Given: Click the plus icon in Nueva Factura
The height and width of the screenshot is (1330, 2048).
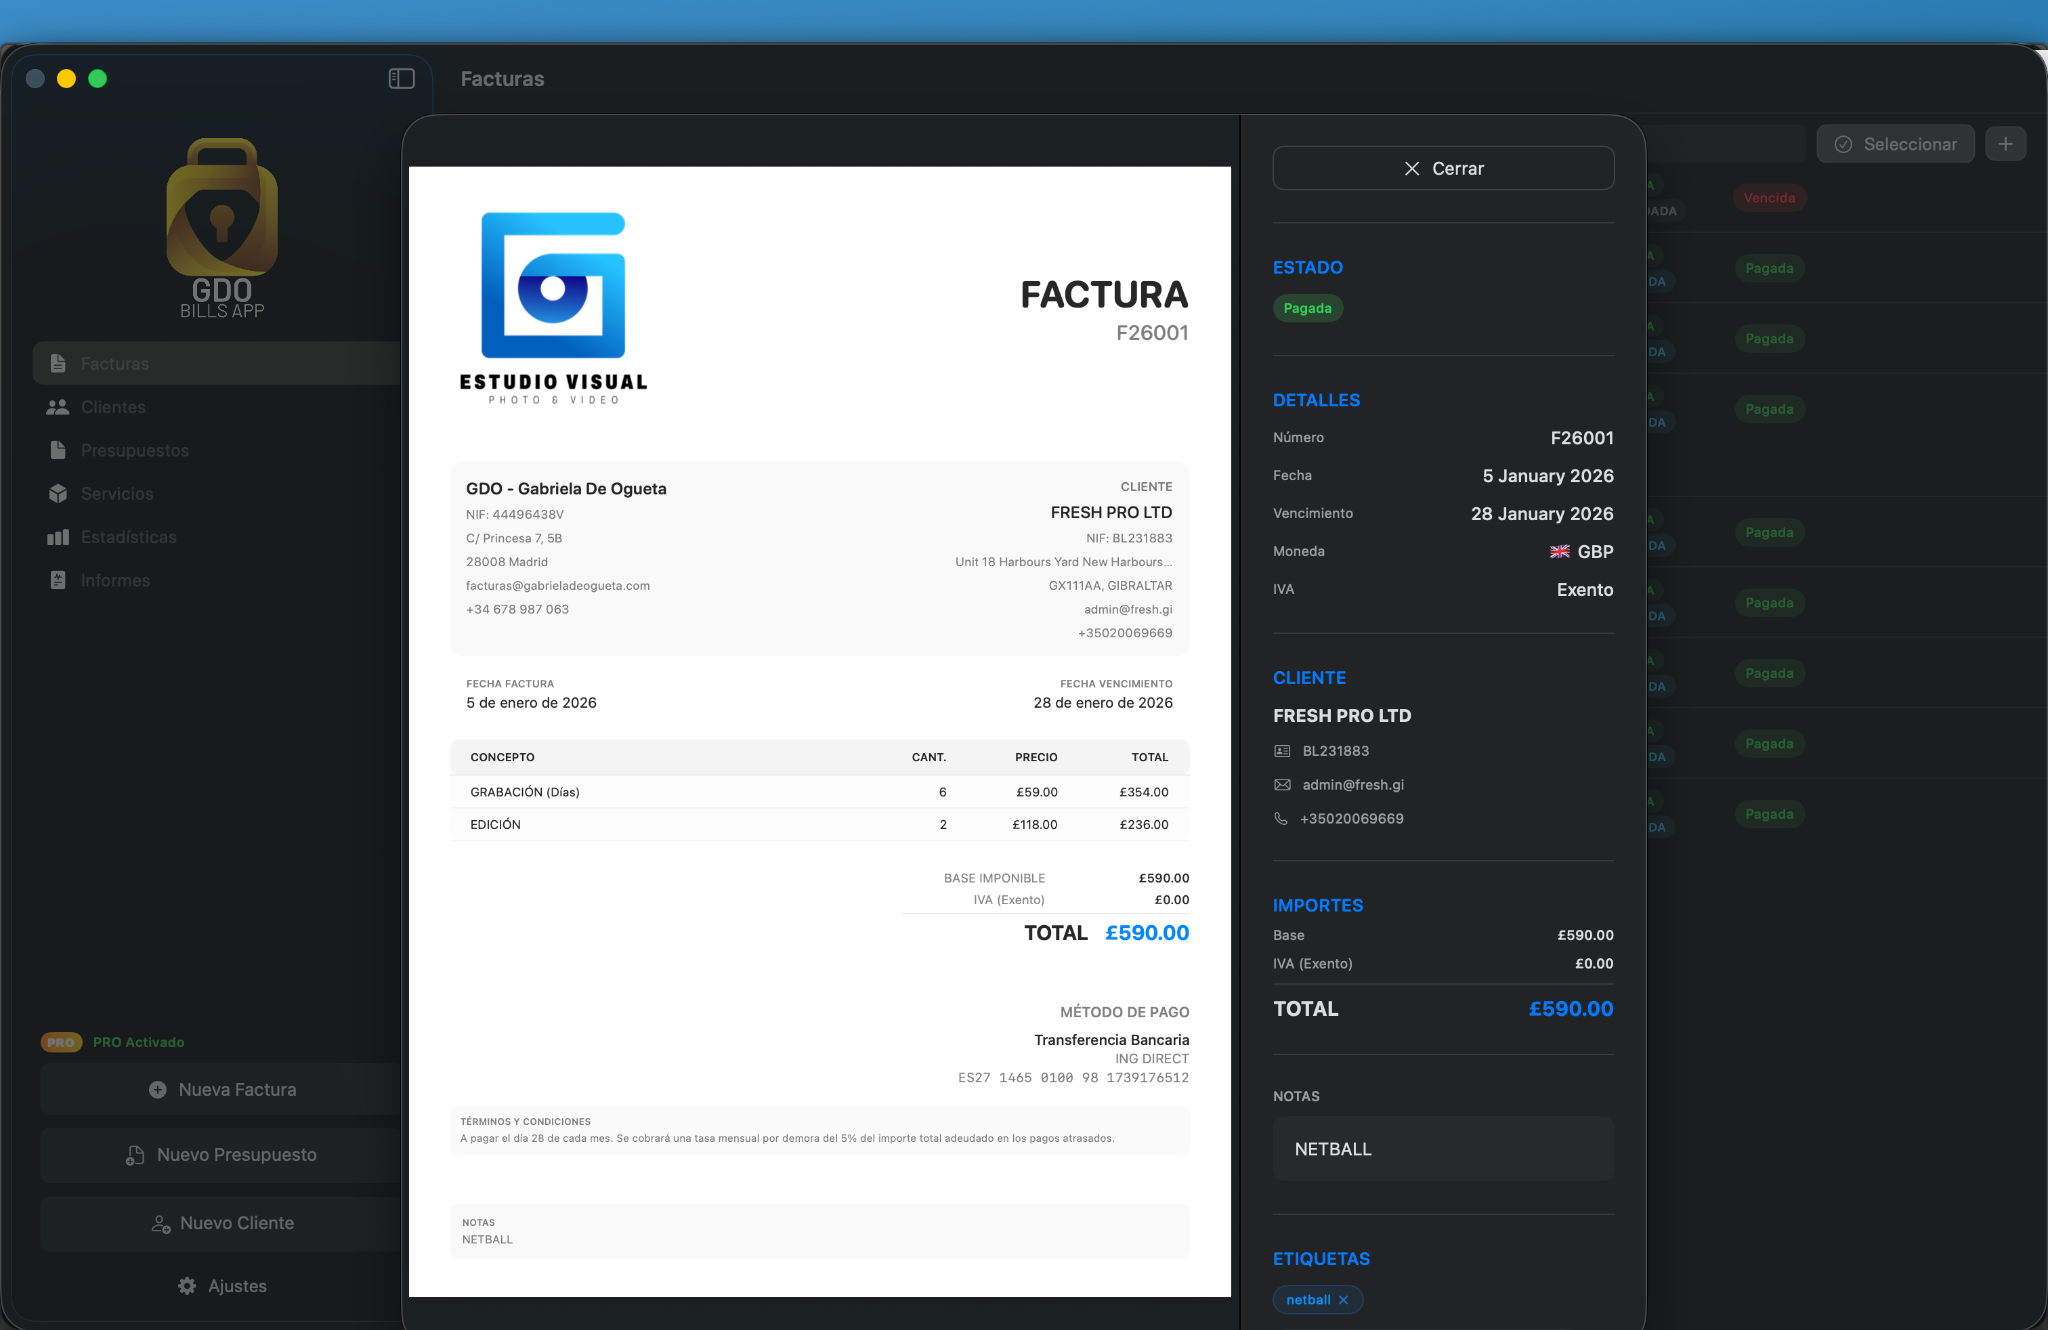Looking at the screenshot, I should 158,1090.
